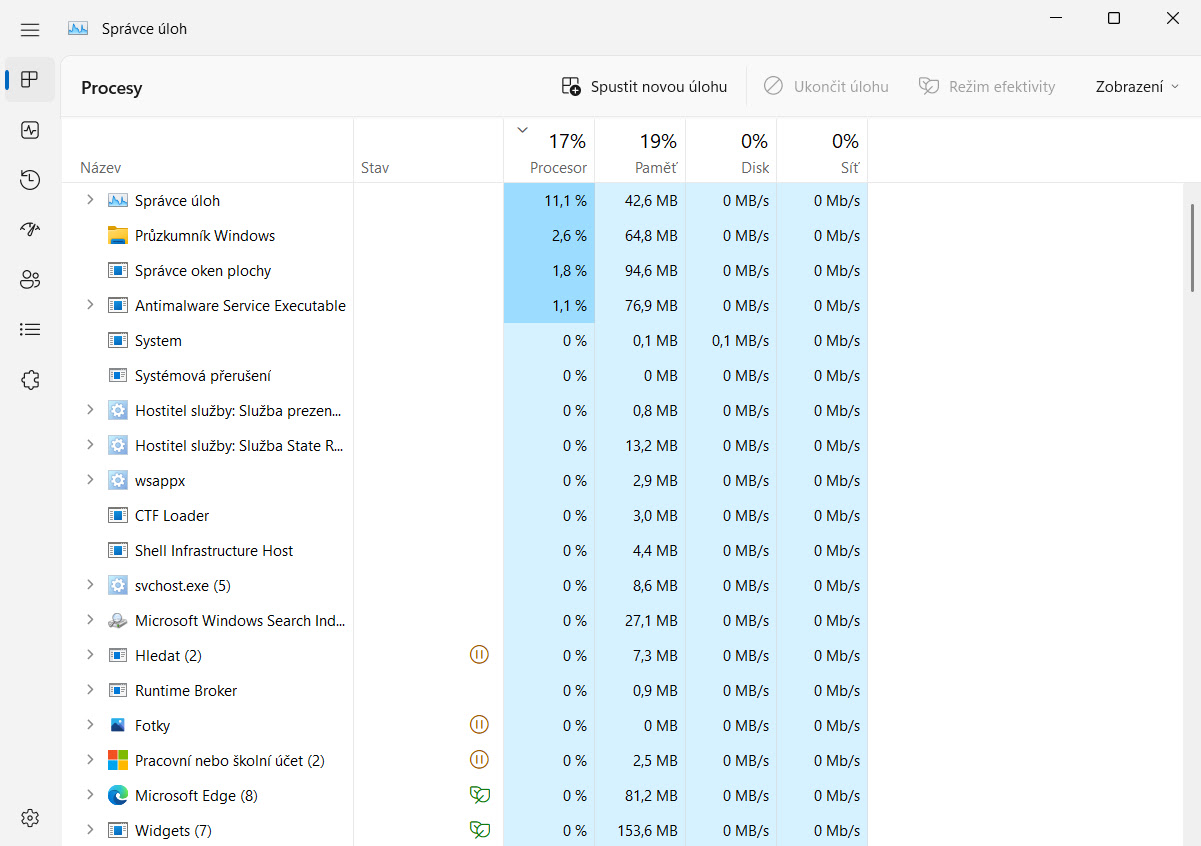
Task: Click the Fotky app icon
Action: pos(118,726)
